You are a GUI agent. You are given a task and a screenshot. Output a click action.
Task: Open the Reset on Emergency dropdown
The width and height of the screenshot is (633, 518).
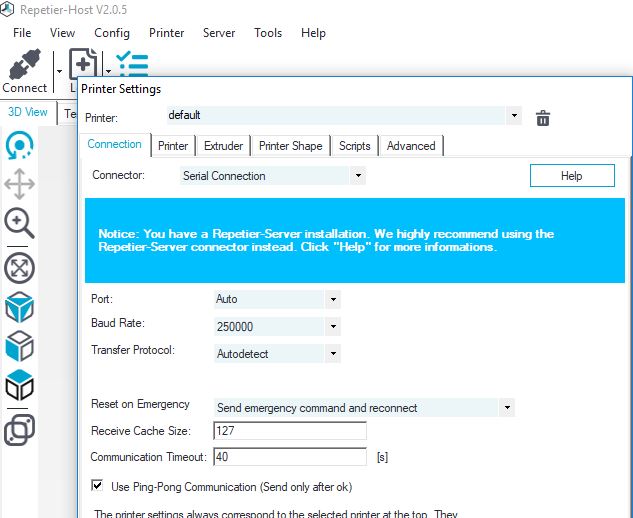[364, 408]
